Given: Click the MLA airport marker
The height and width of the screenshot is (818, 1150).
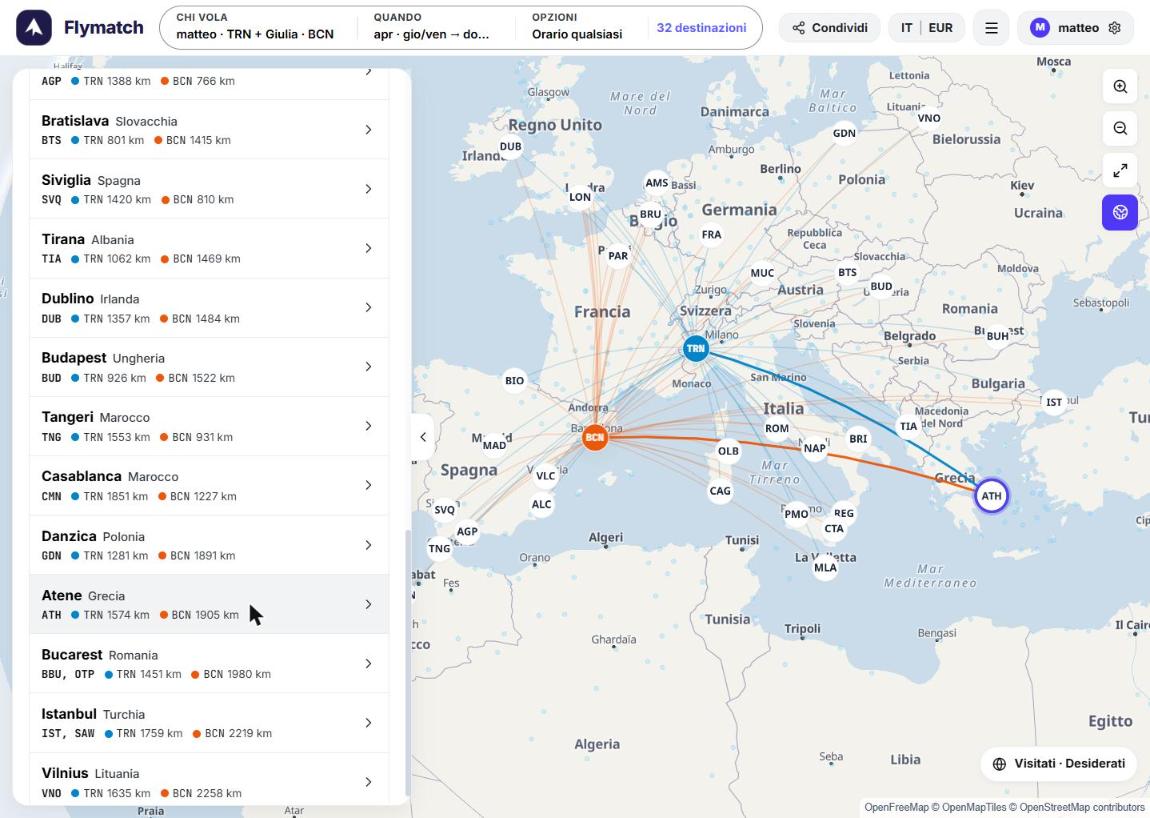Looking at the screenshot, I should tap(825, 567).
